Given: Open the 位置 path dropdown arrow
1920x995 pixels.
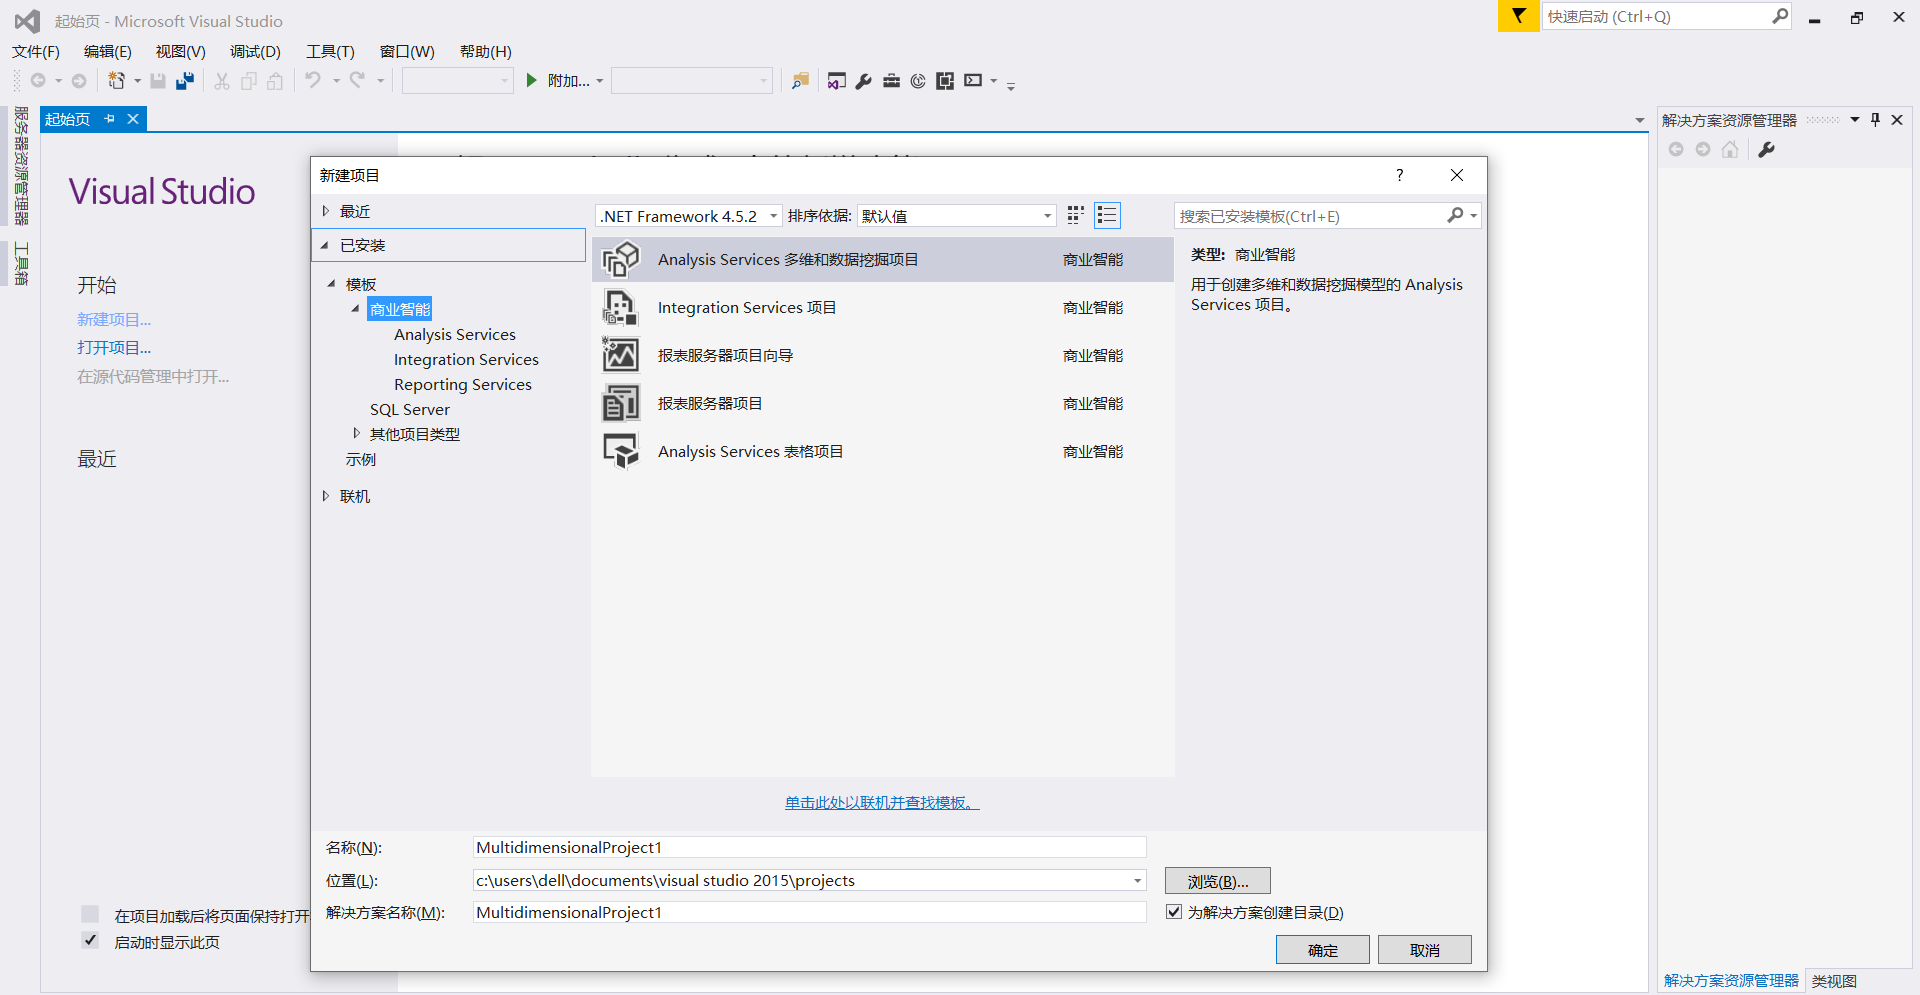Looking at the screenshot, I should tap(1136, 880).
